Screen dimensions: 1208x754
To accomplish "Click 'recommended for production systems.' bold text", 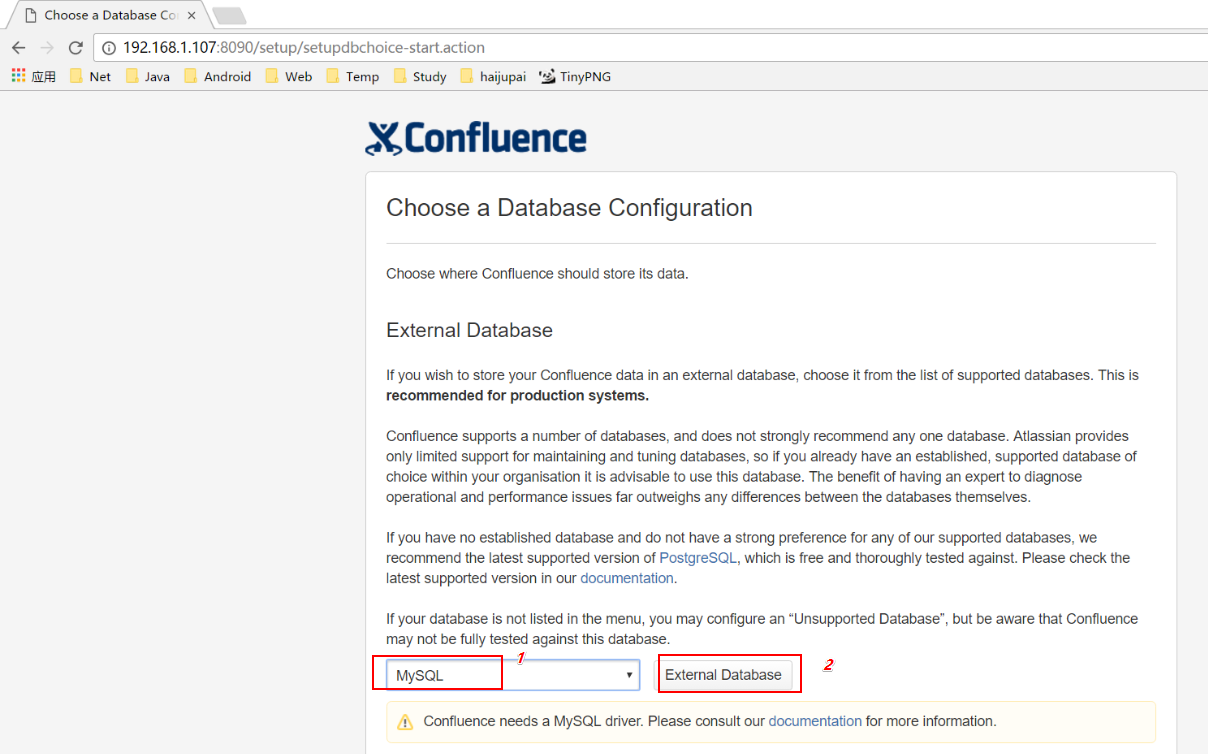I will pos(518,395).
